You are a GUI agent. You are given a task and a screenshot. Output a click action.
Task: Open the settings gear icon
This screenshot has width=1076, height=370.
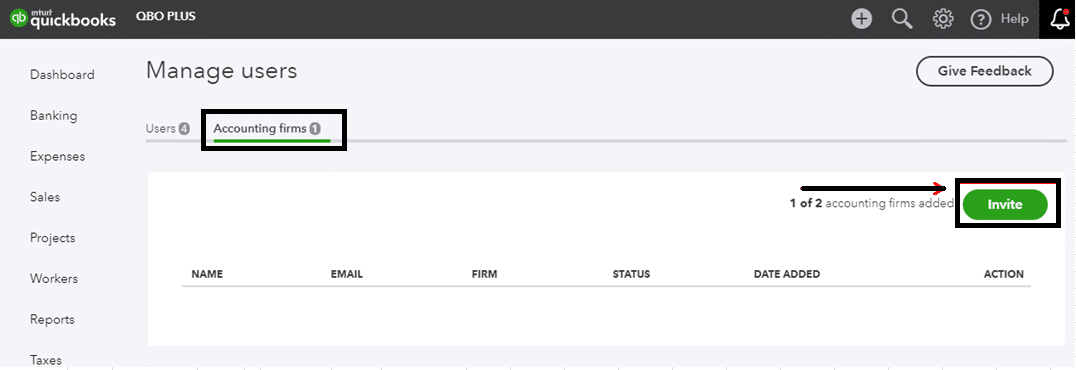click(943, 19)
